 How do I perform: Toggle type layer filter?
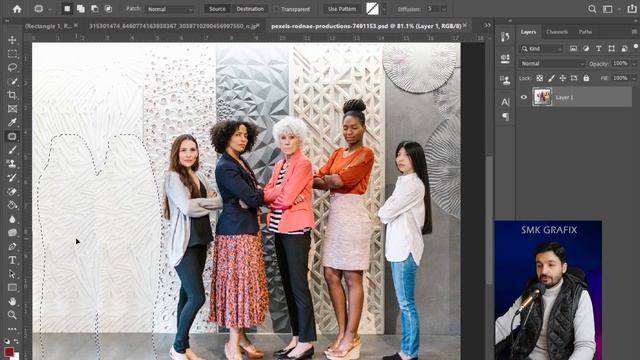599,49
